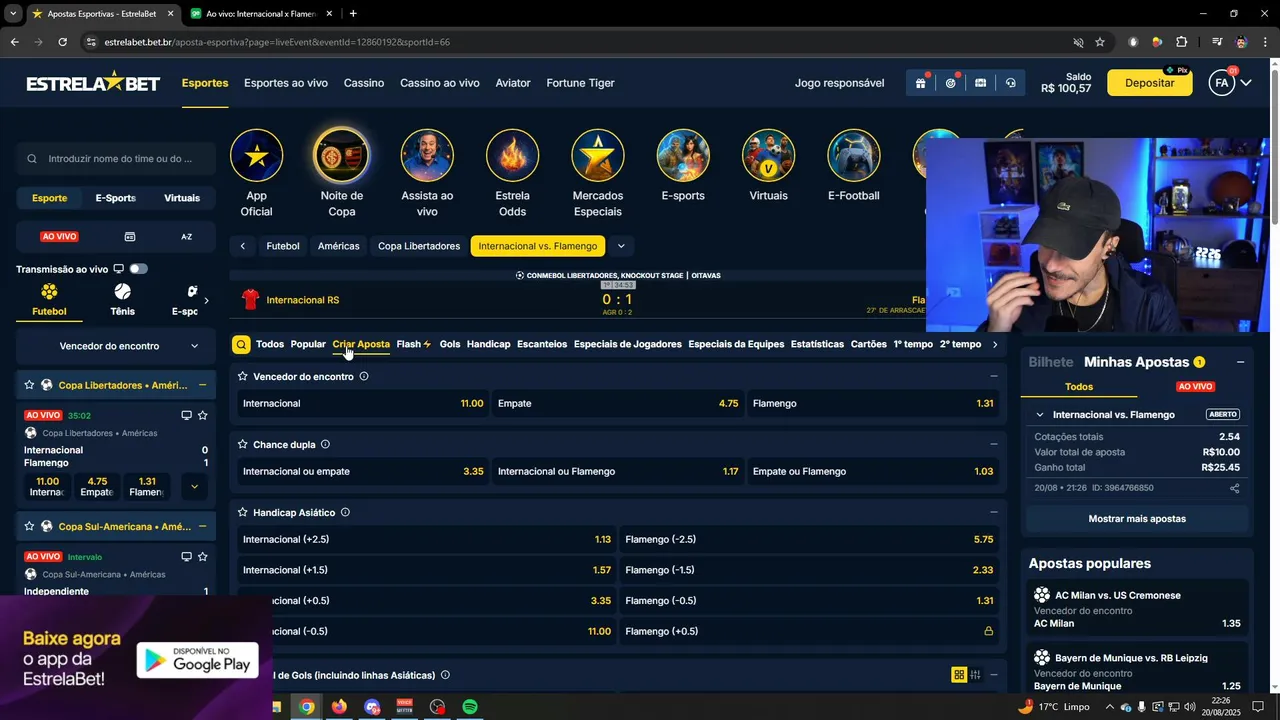Screen dimensions: 1280x720
Task: Open the Cassino ao vivo menu
Action: point(440,83)
